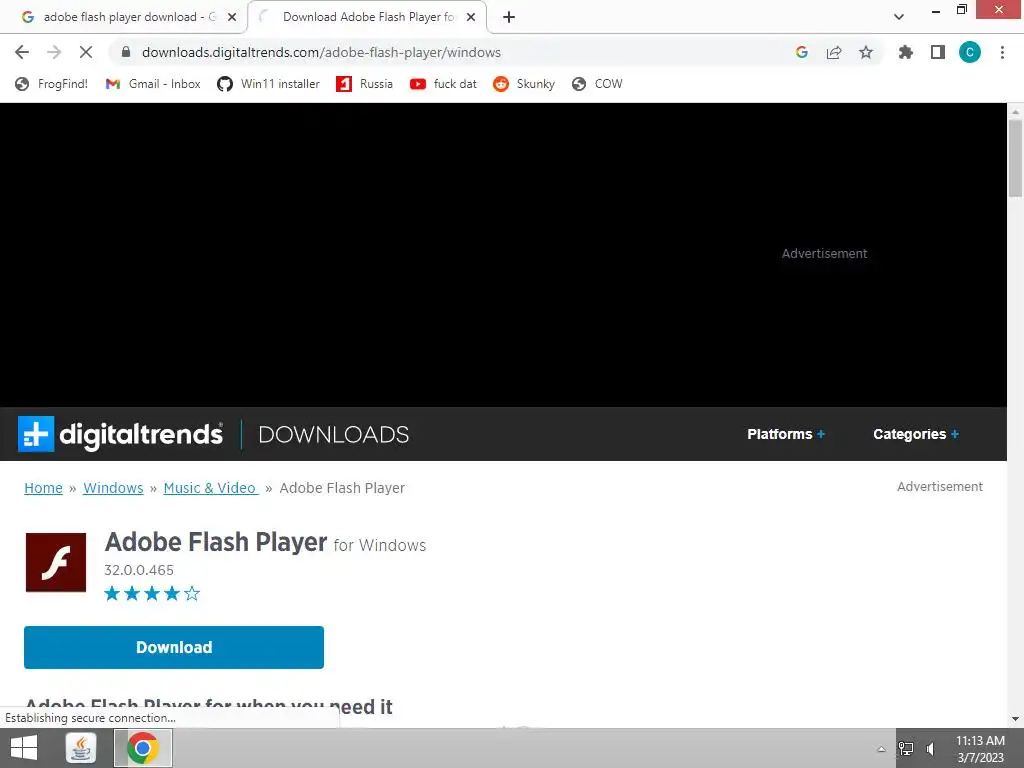Show hidden system tray icons

881,749
